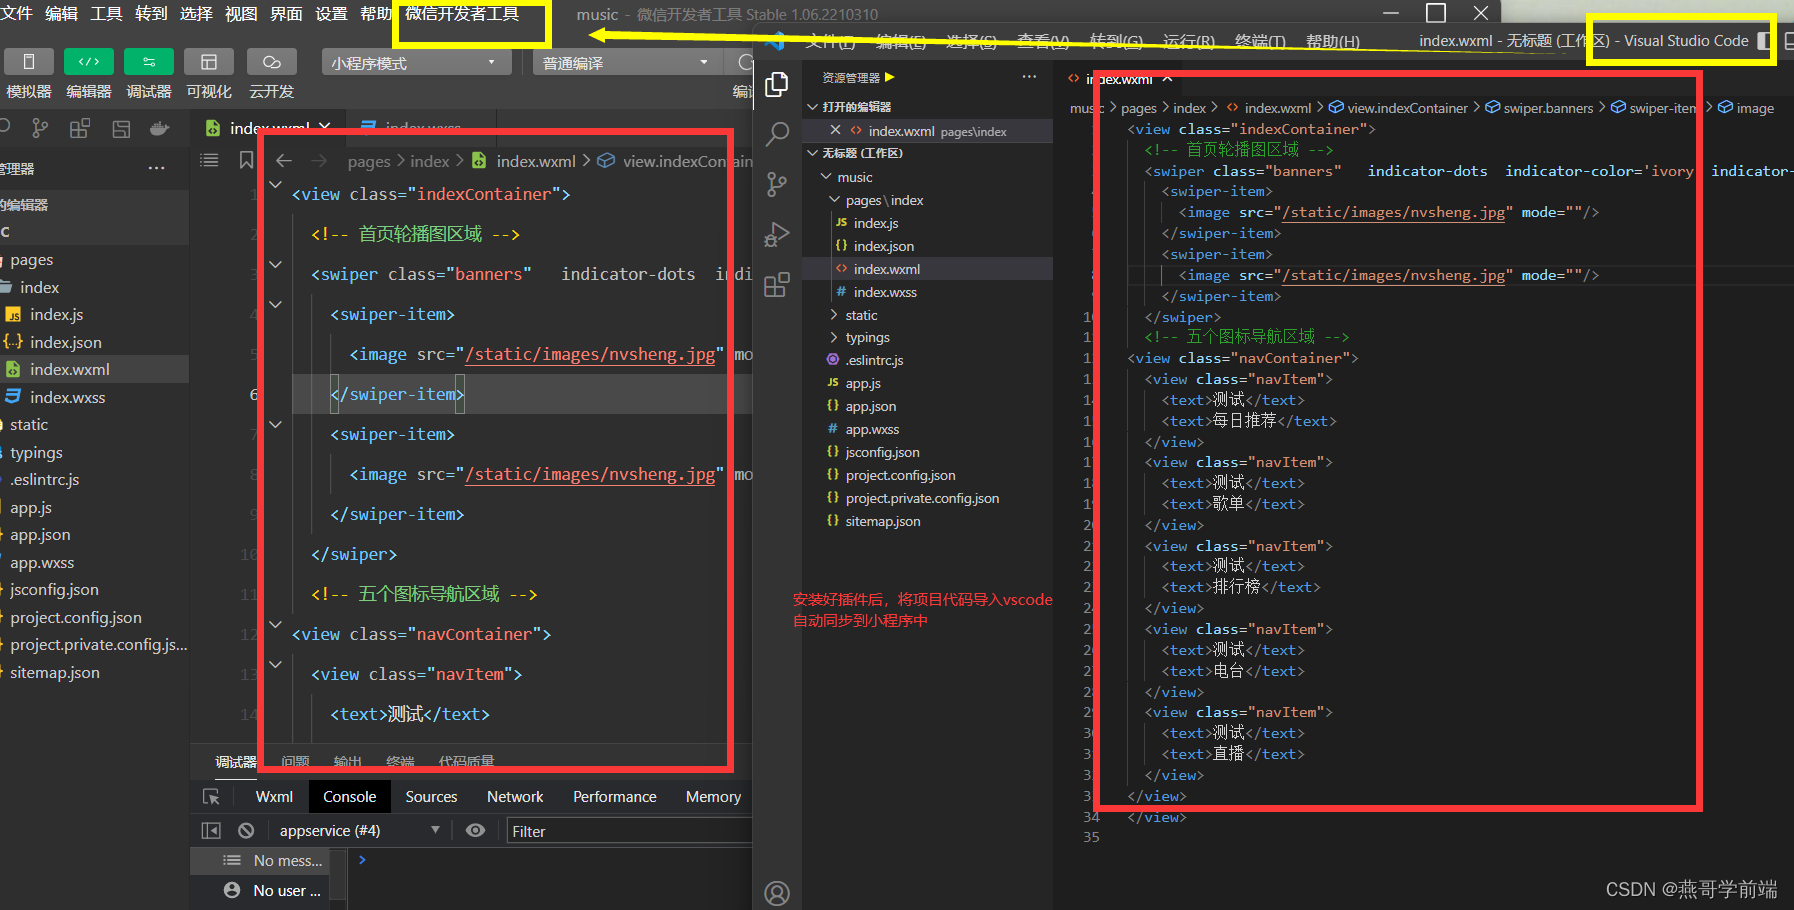Open the 普通编译 compile mode dropdown

pos(628,62)
